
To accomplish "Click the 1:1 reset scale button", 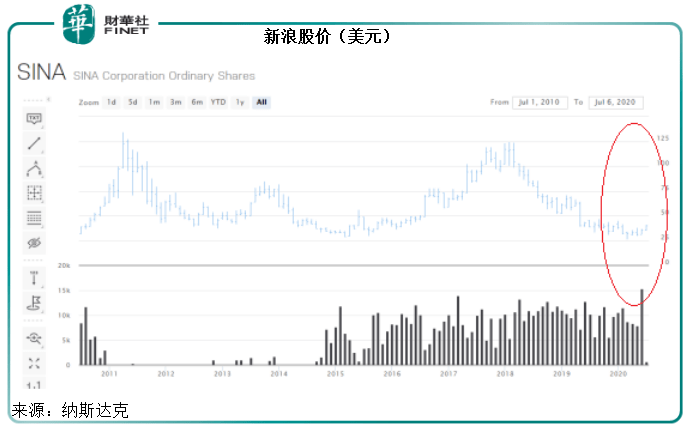I will tap(34, 385).
